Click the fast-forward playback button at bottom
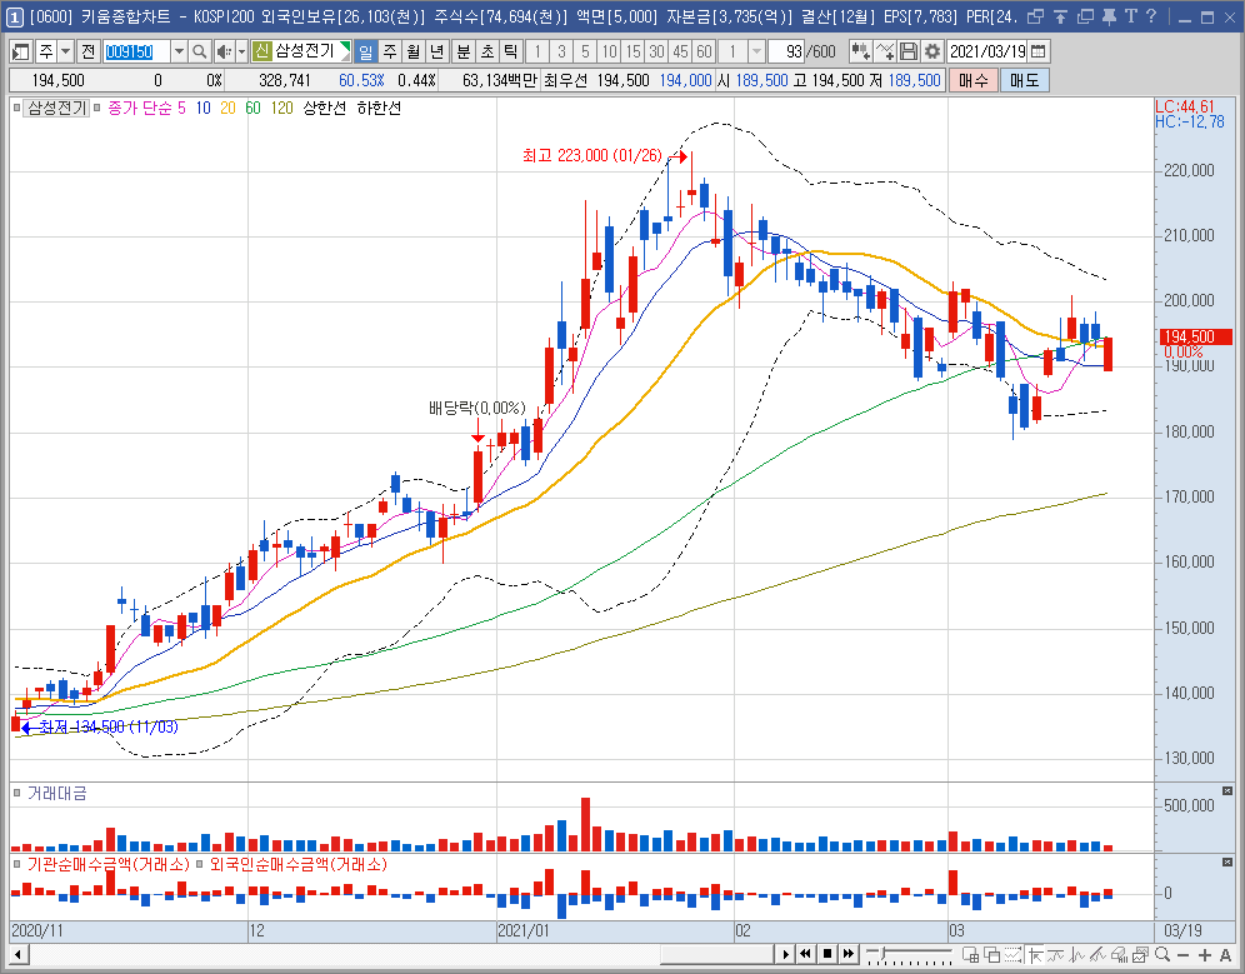 pyautogui.click(x=849, y=954)
